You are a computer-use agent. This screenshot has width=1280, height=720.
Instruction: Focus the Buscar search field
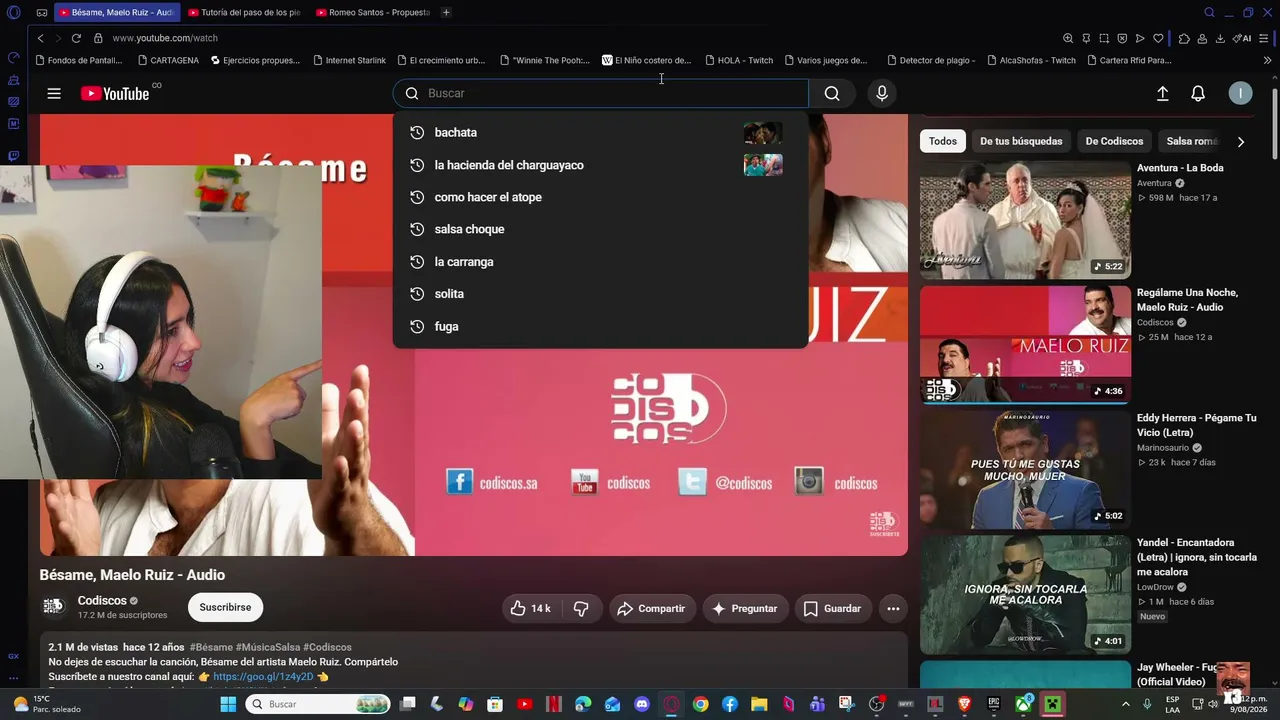(600, 93)
